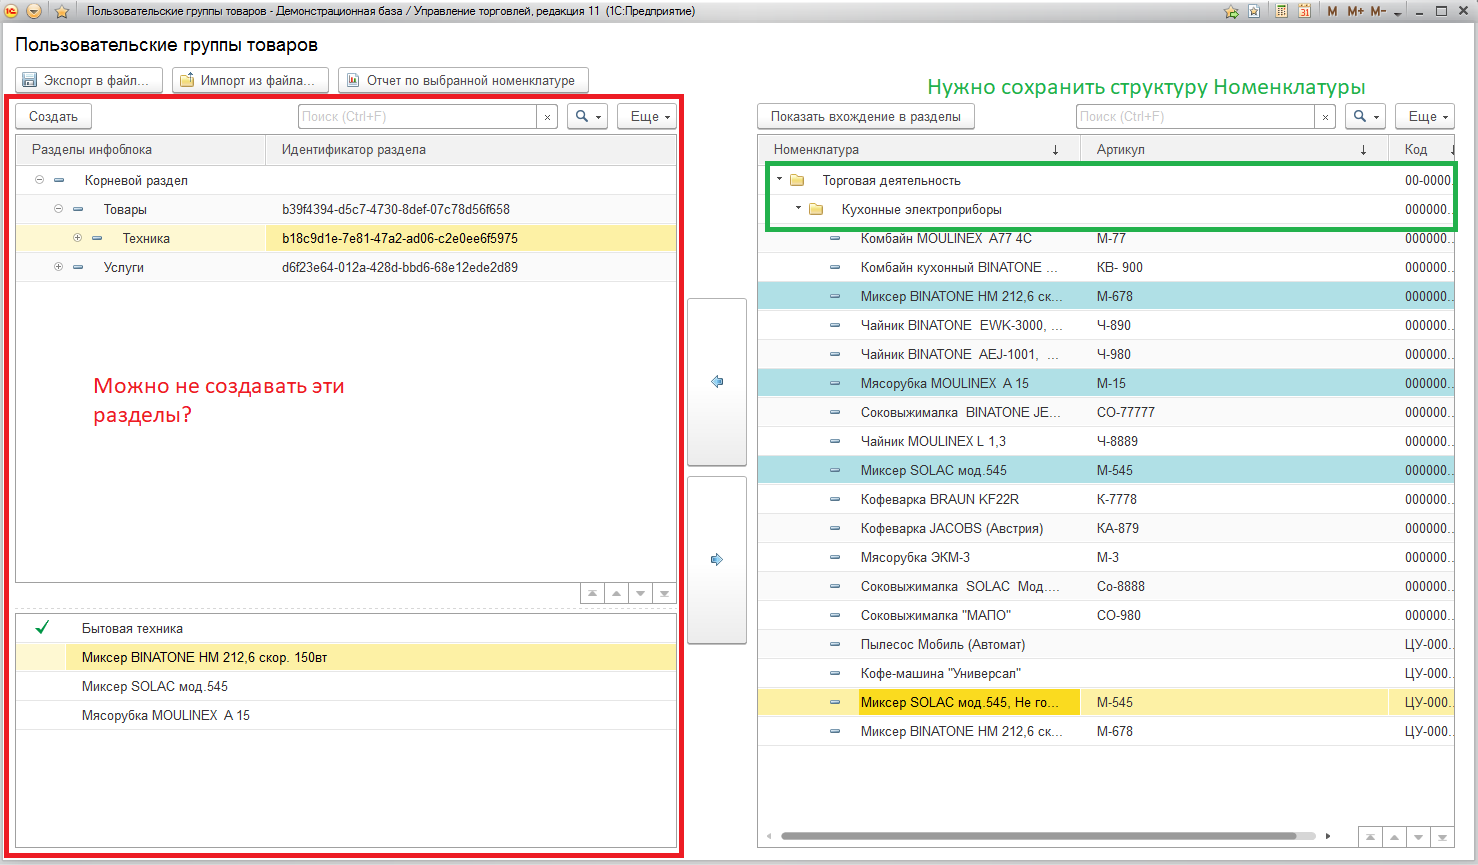This screenshot has width=1478, height=865.
Task: Focus the left panel search field
Action: [417, 116]
